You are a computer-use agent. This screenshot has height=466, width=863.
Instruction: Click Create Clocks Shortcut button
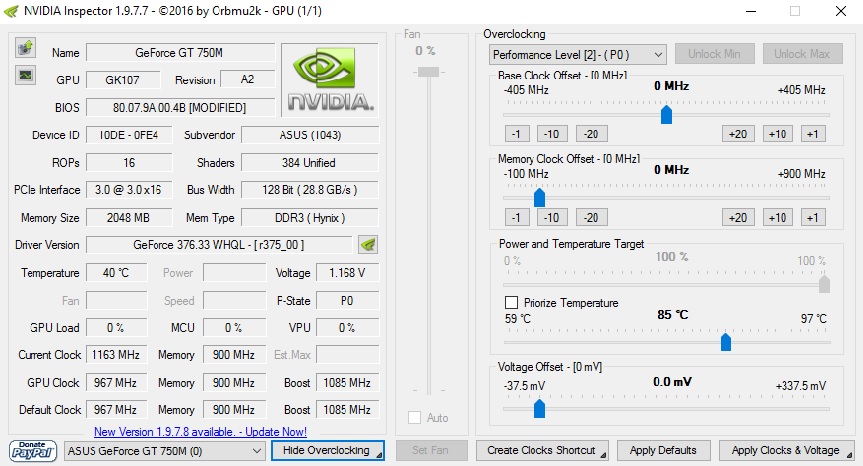tap(542, 451)
